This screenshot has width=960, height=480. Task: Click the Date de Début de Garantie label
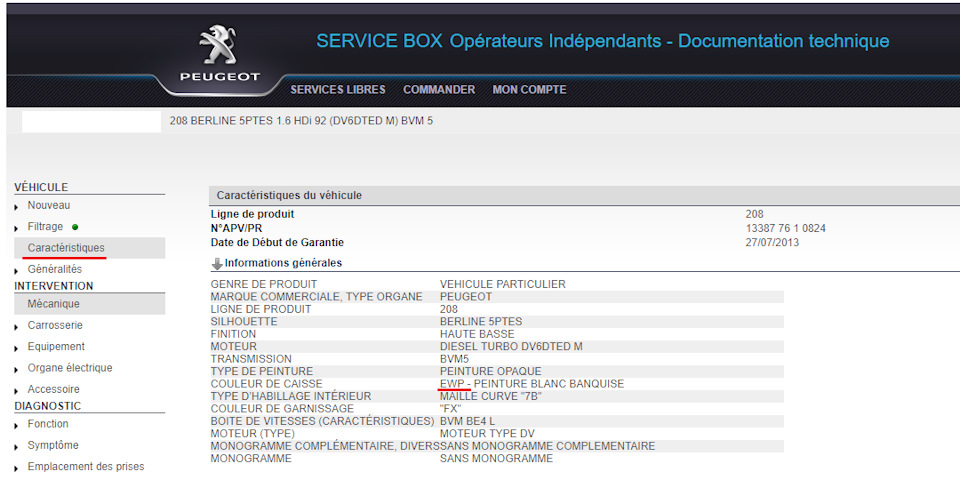pyautogui.click(x=277, y=242)
